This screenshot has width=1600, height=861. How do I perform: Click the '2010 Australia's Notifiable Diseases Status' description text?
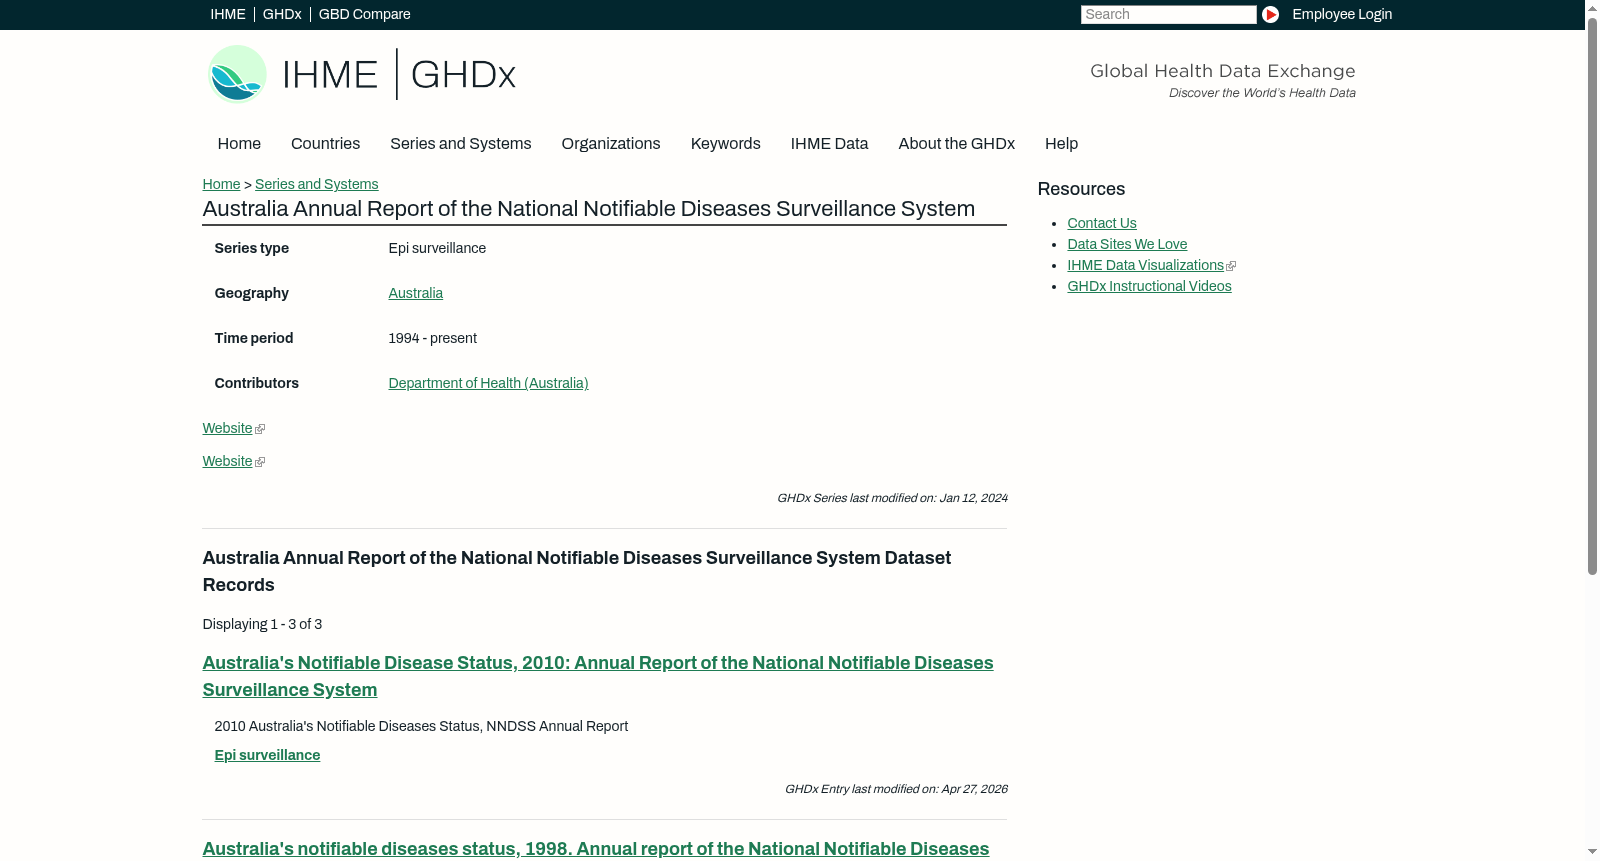421,726
